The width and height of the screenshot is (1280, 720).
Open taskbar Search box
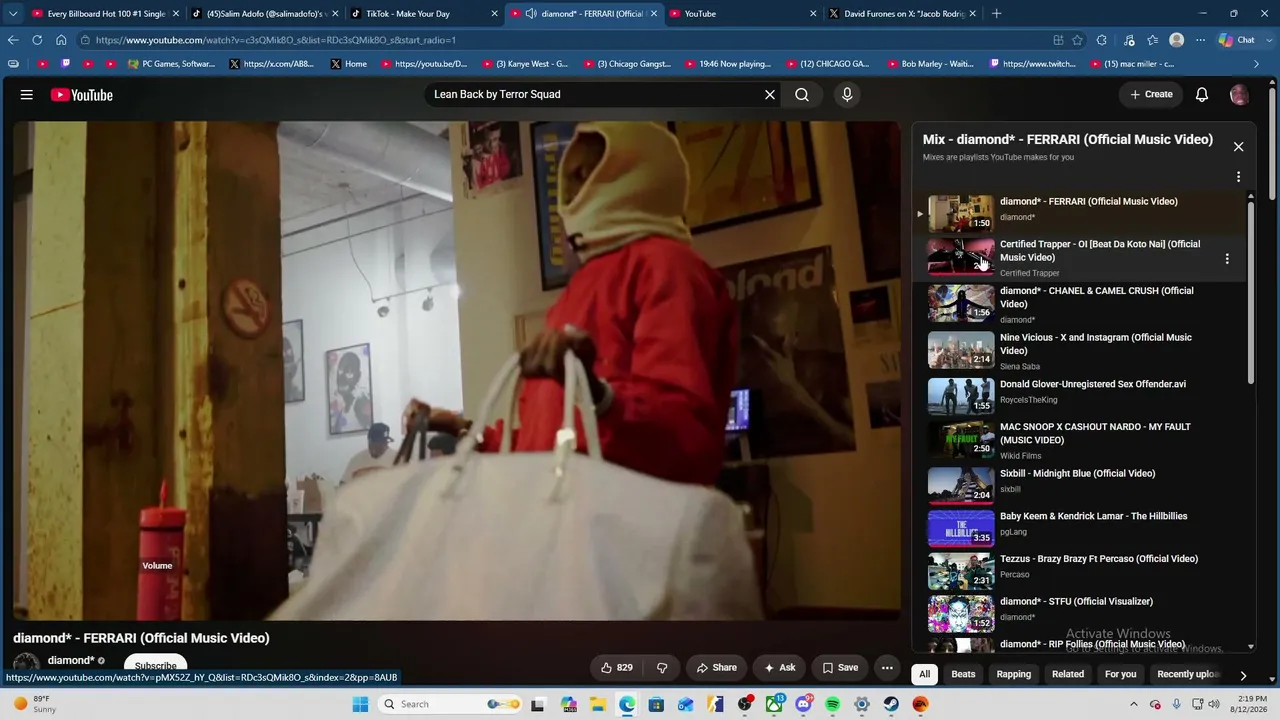449,704
